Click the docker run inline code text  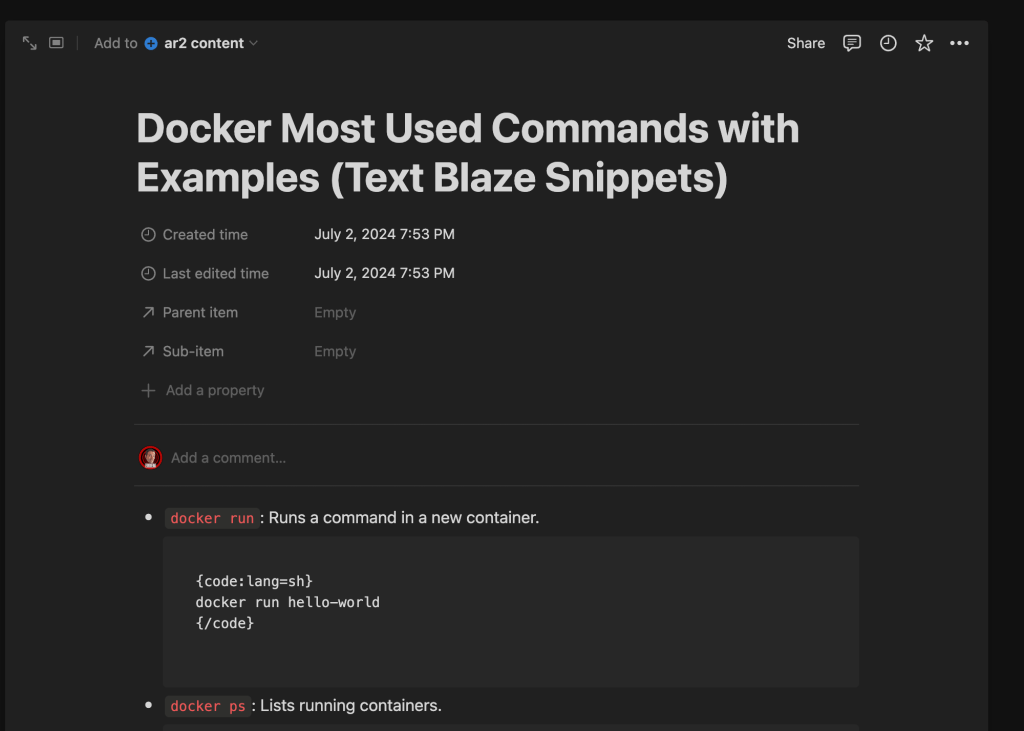[x=212, y=518]
